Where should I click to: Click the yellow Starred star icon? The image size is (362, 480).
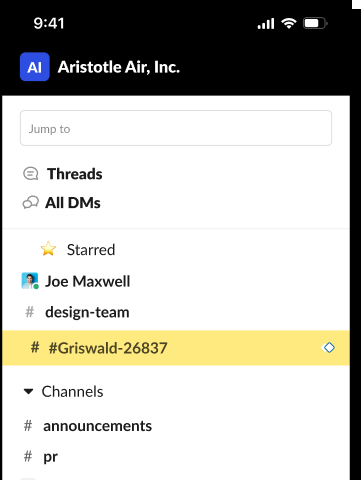tap(48, 249)
